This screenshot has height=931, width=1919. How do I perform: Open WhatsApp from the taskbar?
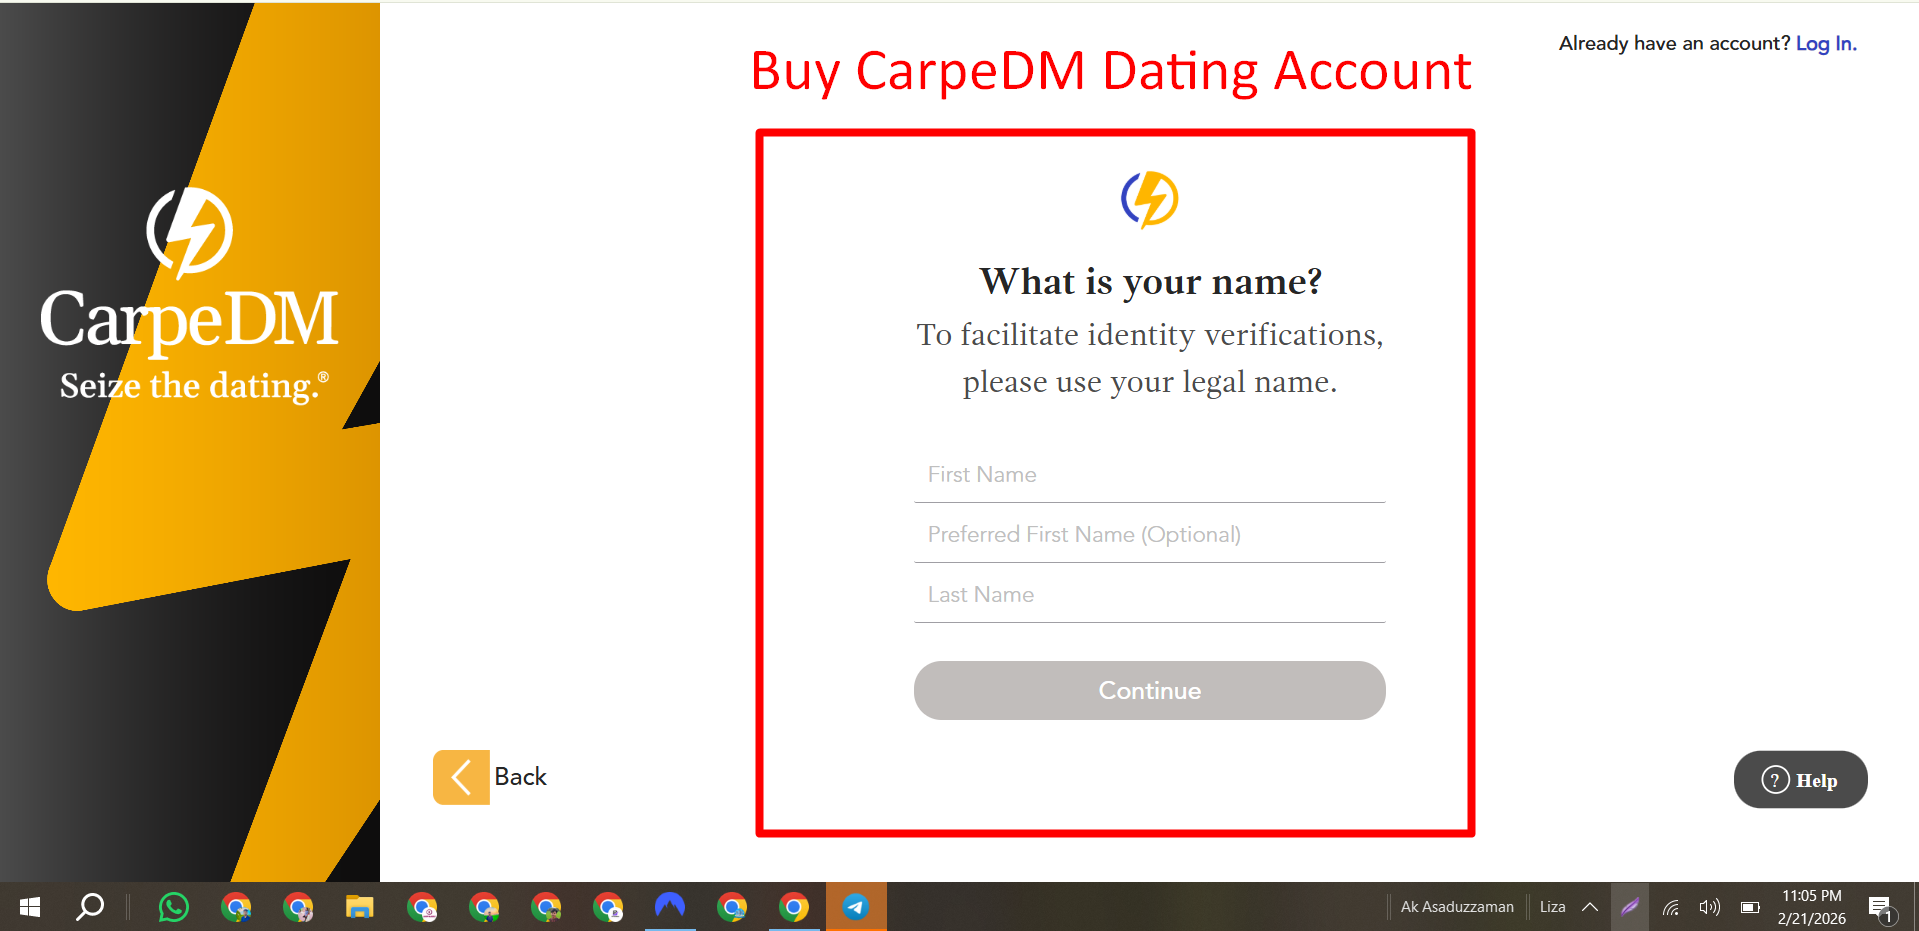pyautogui.click(x=172, y=906)
